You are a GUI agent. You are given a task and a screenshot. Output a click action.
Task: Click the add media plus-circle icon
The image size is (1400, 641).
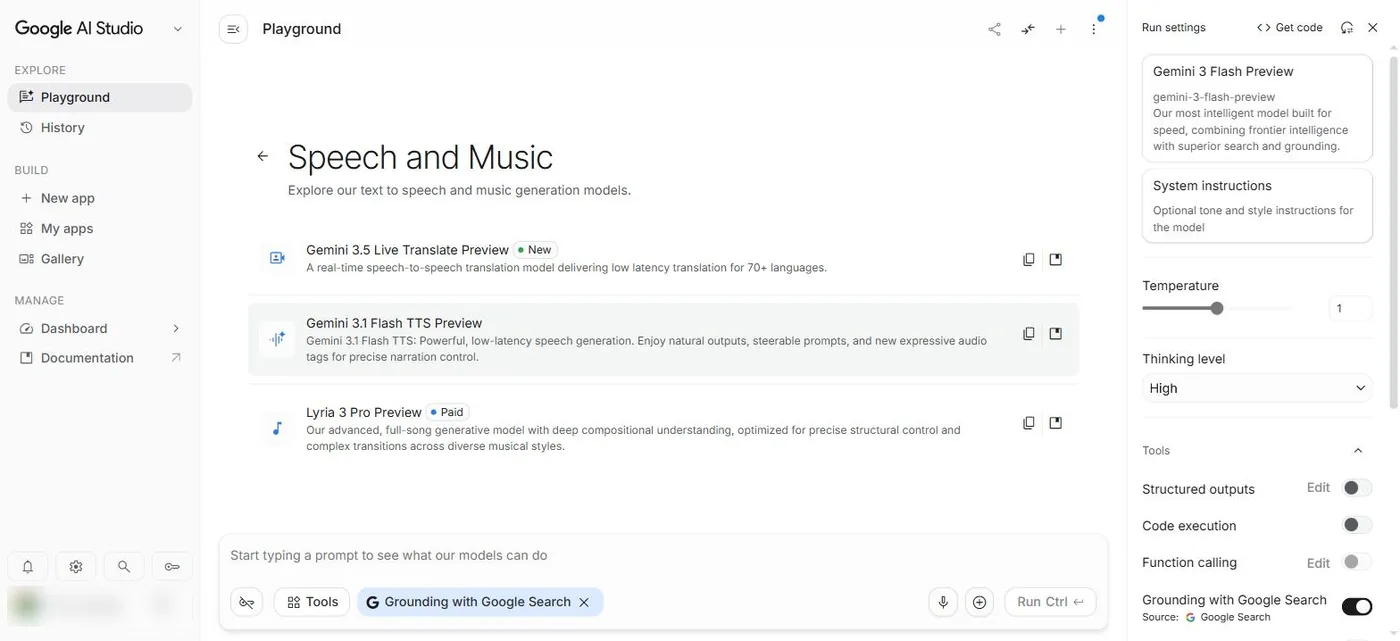pos(980,602)
